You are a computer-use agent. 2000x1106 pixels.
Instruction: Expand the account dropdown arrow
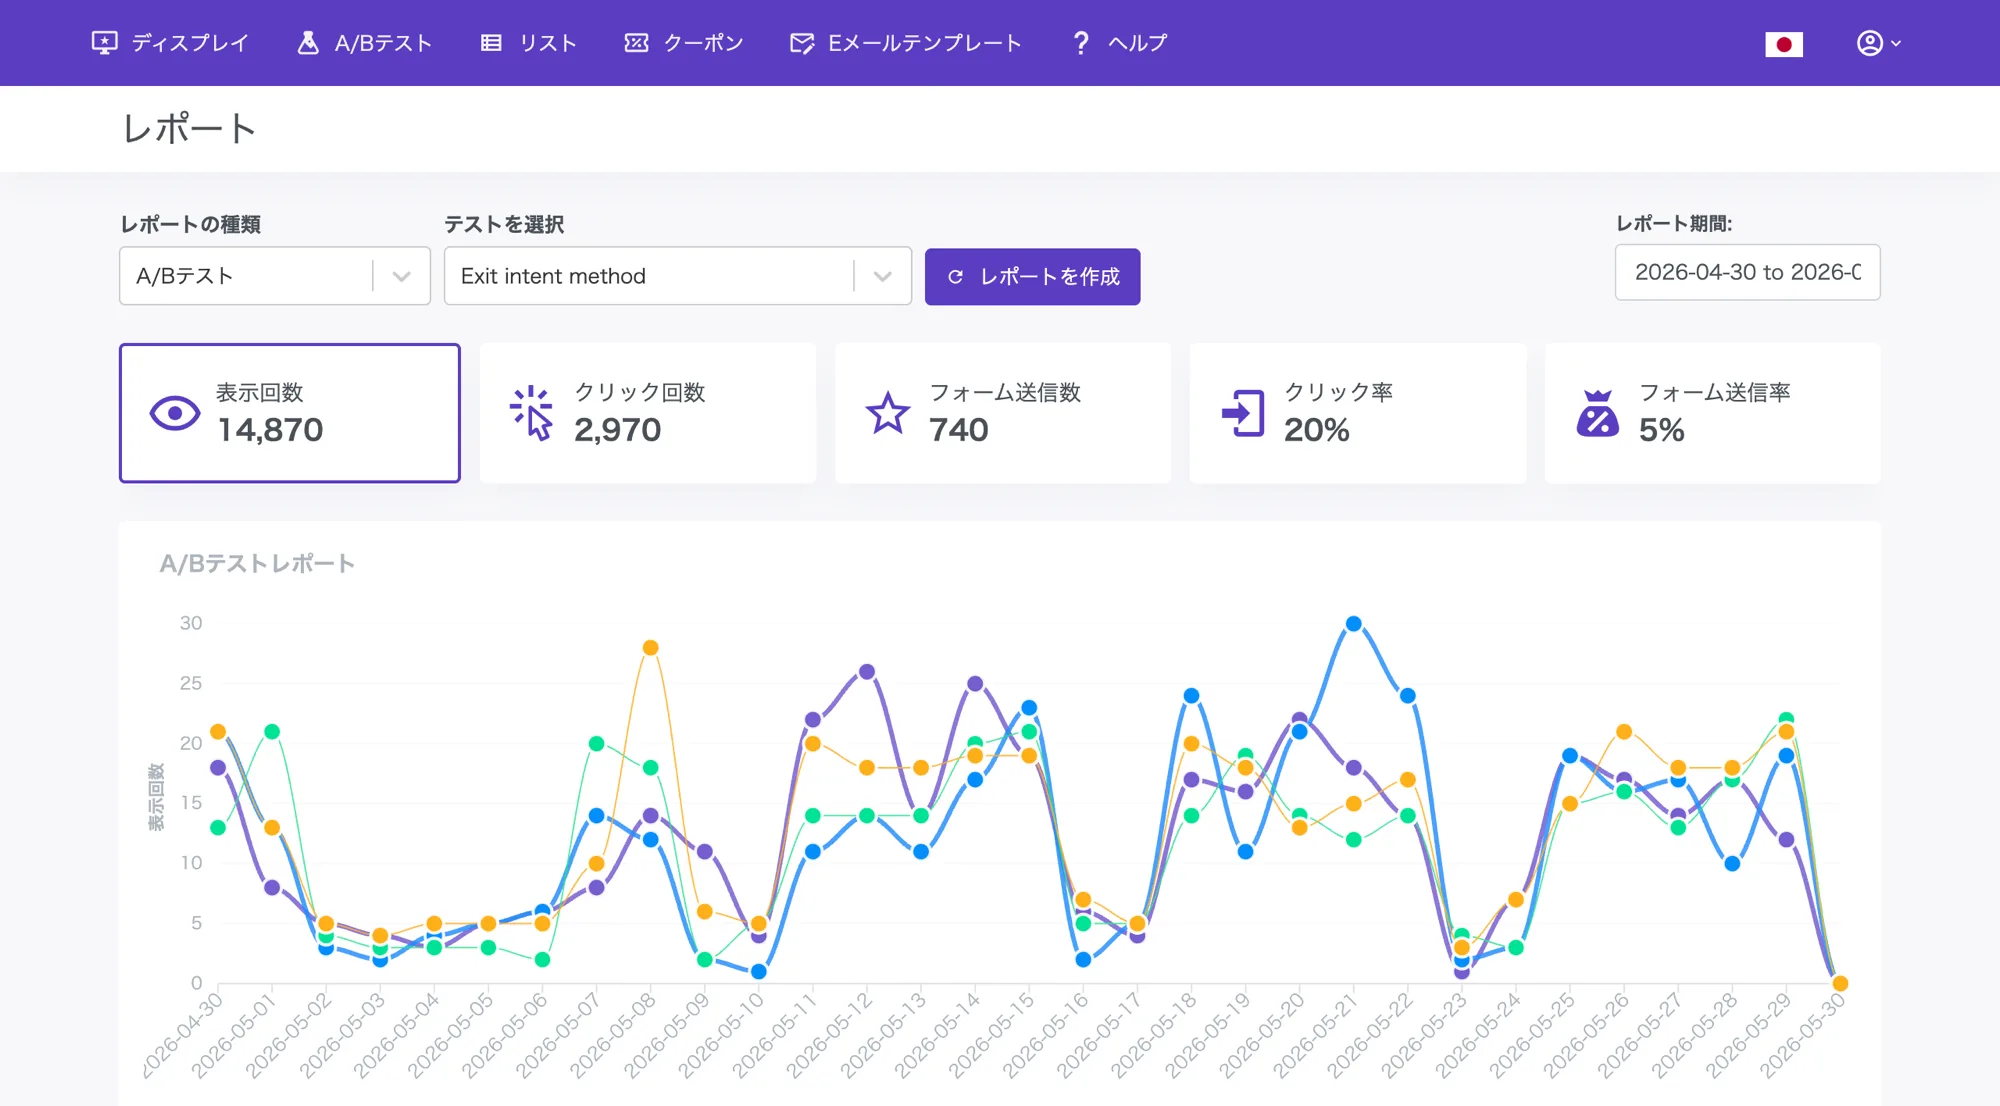click(x=1896, y=43)
